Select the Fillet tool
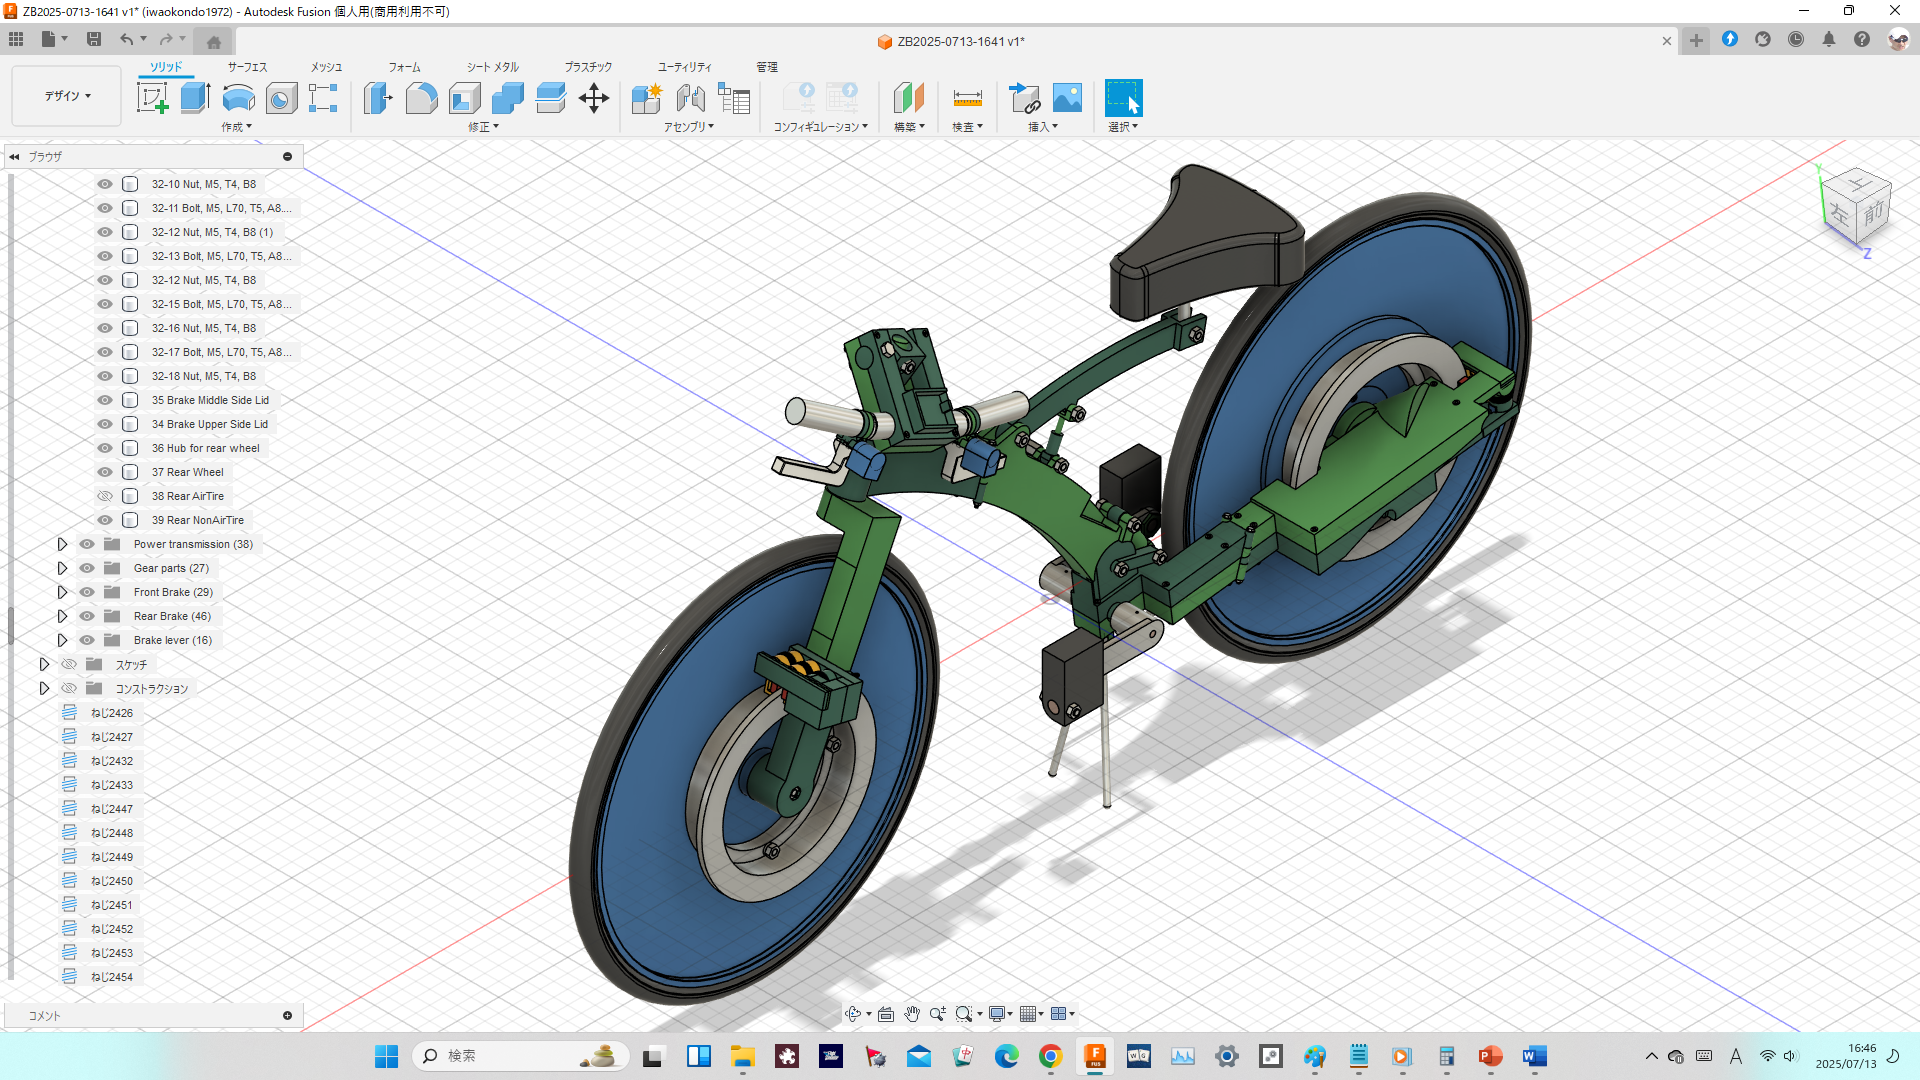 pos(421,98)
